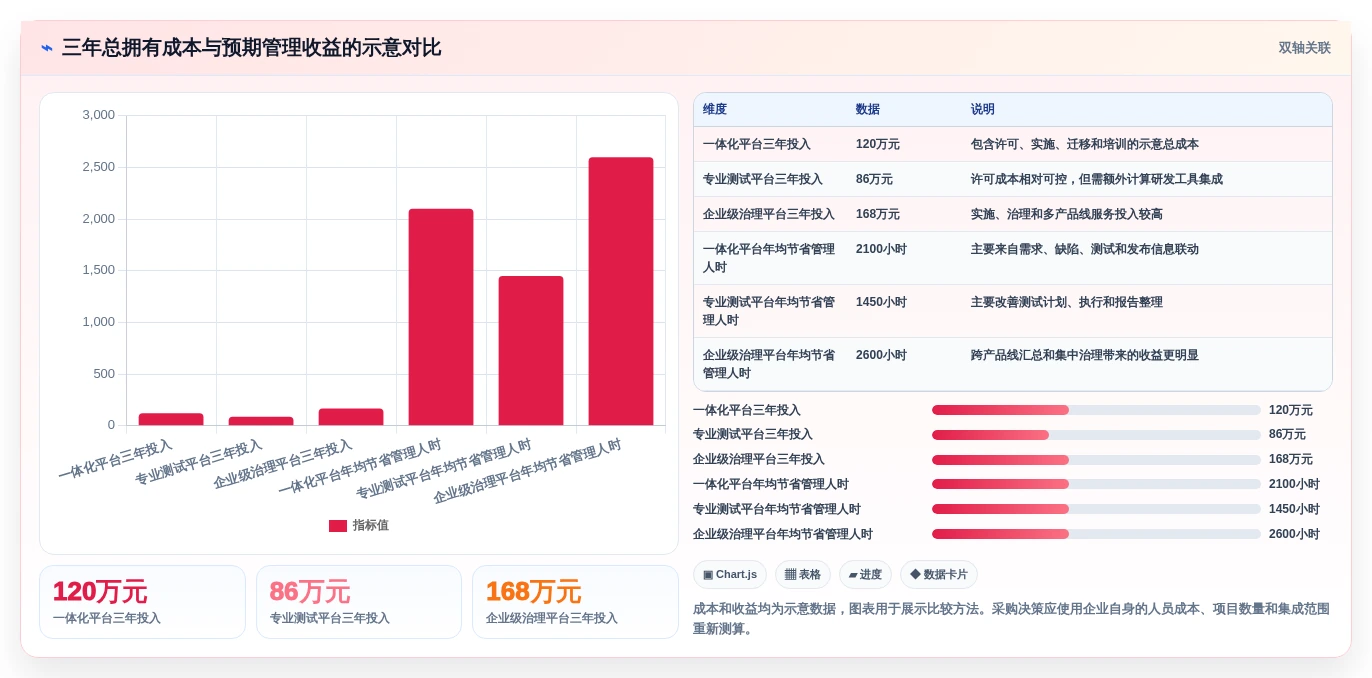
Task: Open the 86万元 data card
Action: (x=359, y=602)
